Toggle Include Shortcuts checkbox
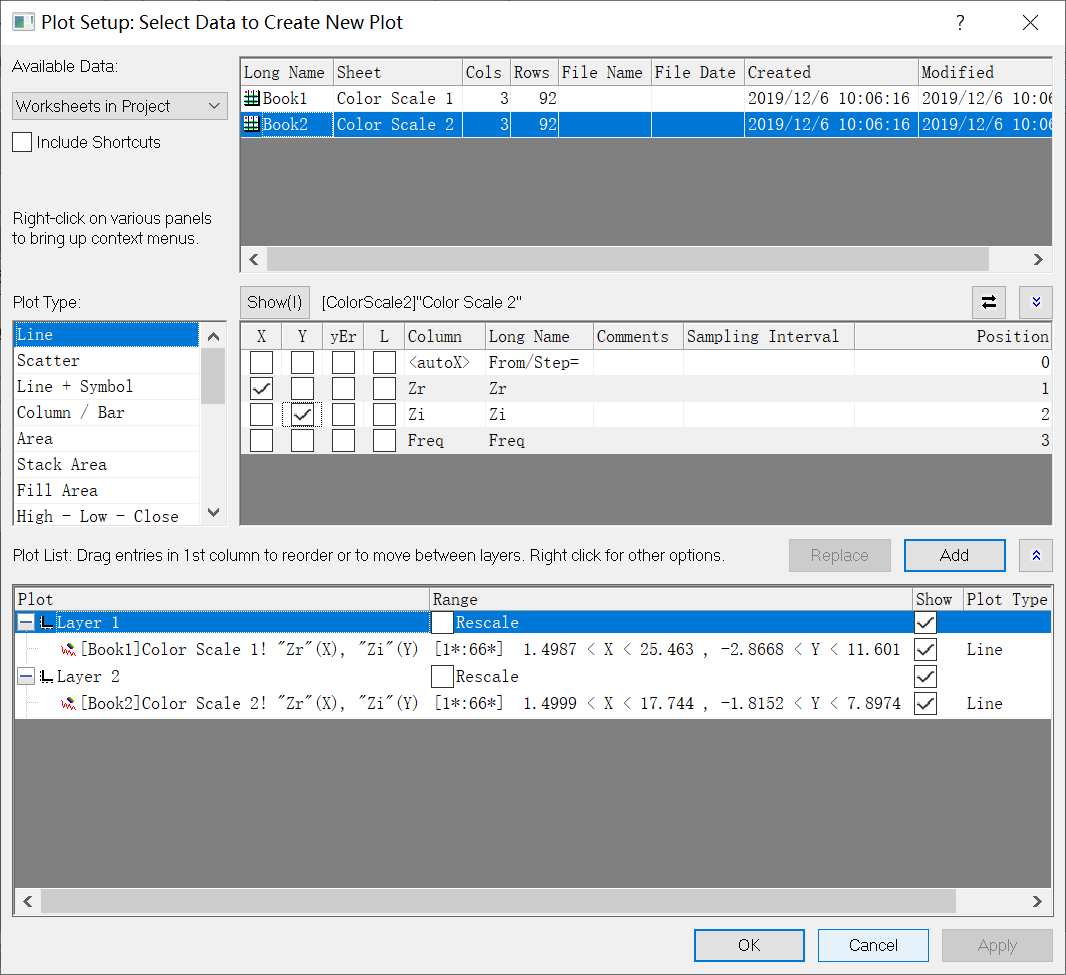 click(22, 142)
